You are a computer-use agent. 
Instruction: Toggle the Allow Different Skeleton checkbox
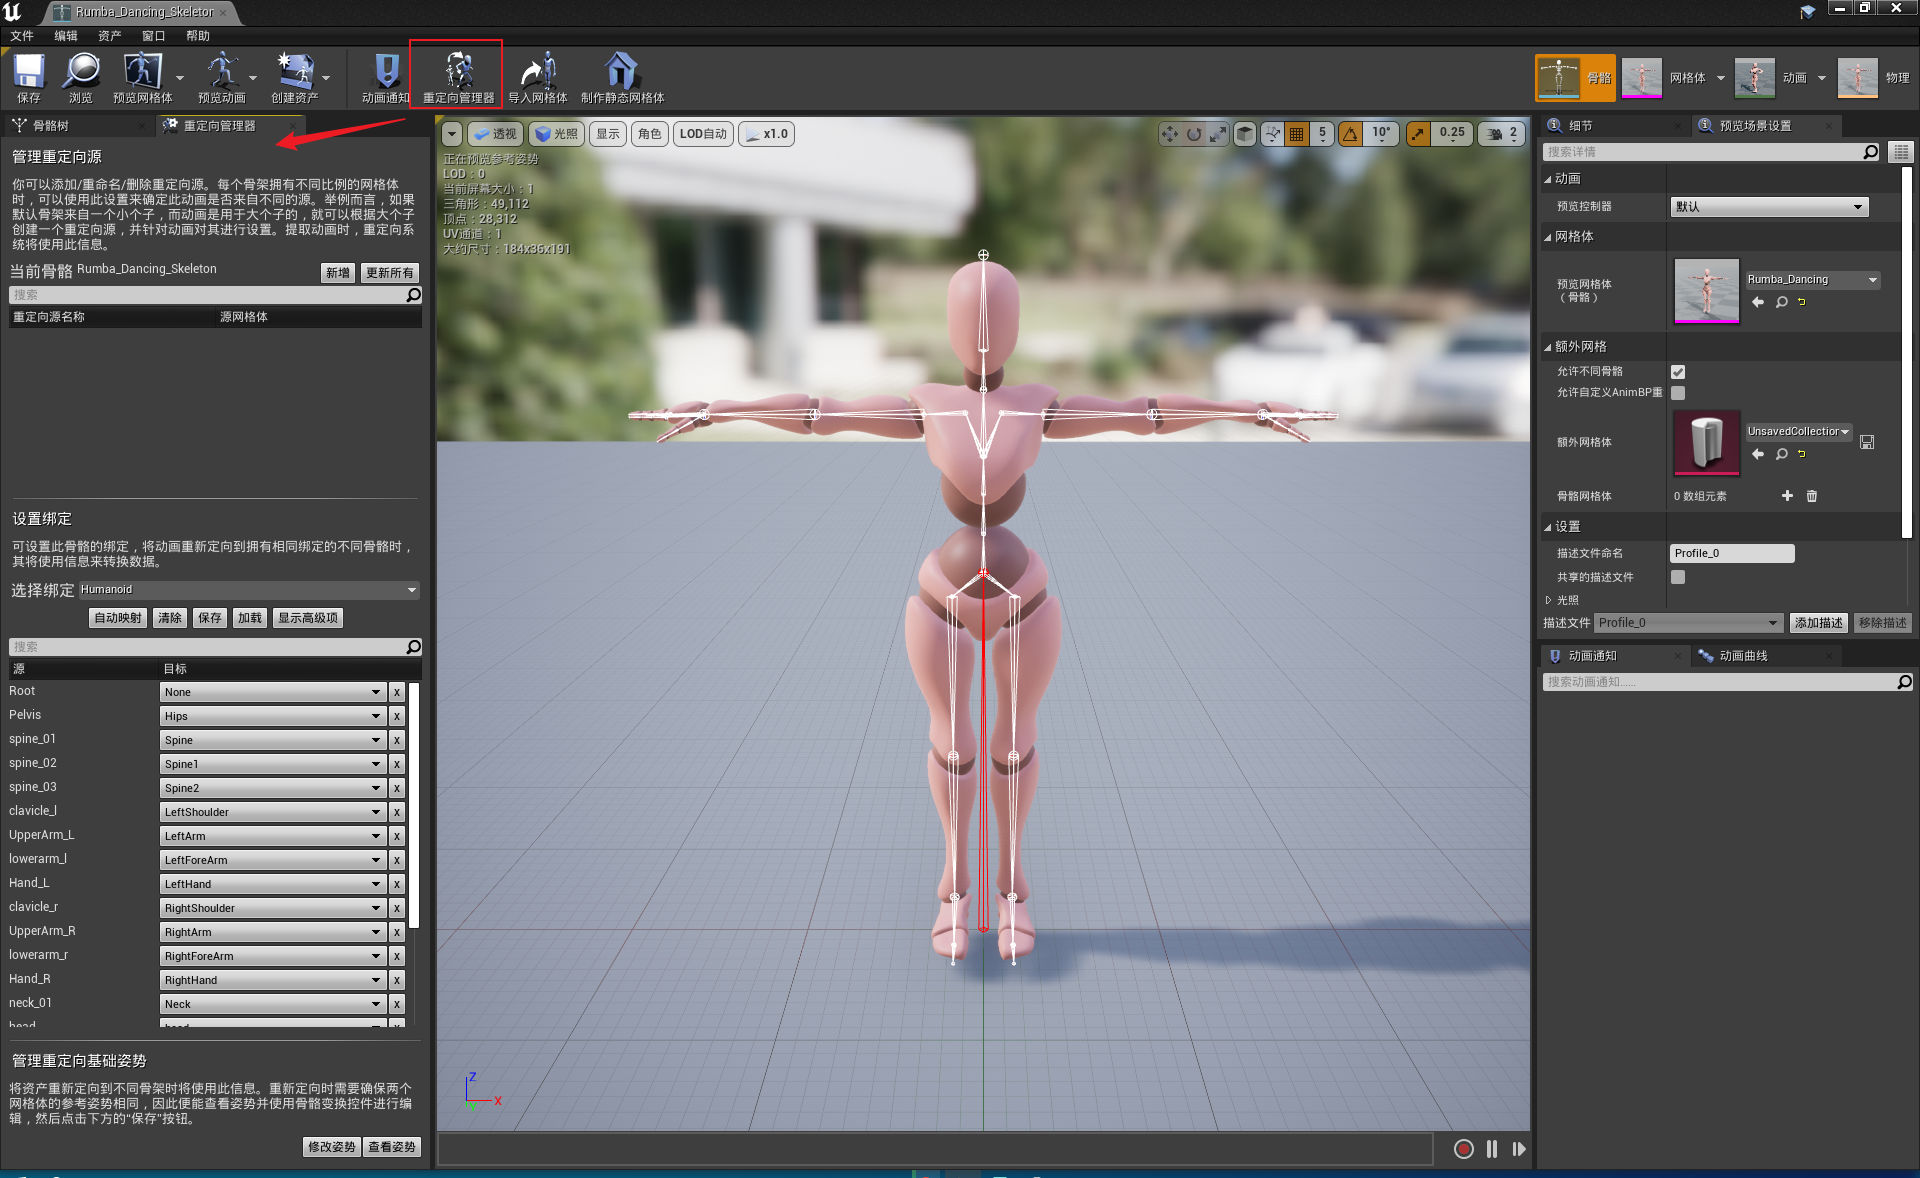click(1678, 372)
